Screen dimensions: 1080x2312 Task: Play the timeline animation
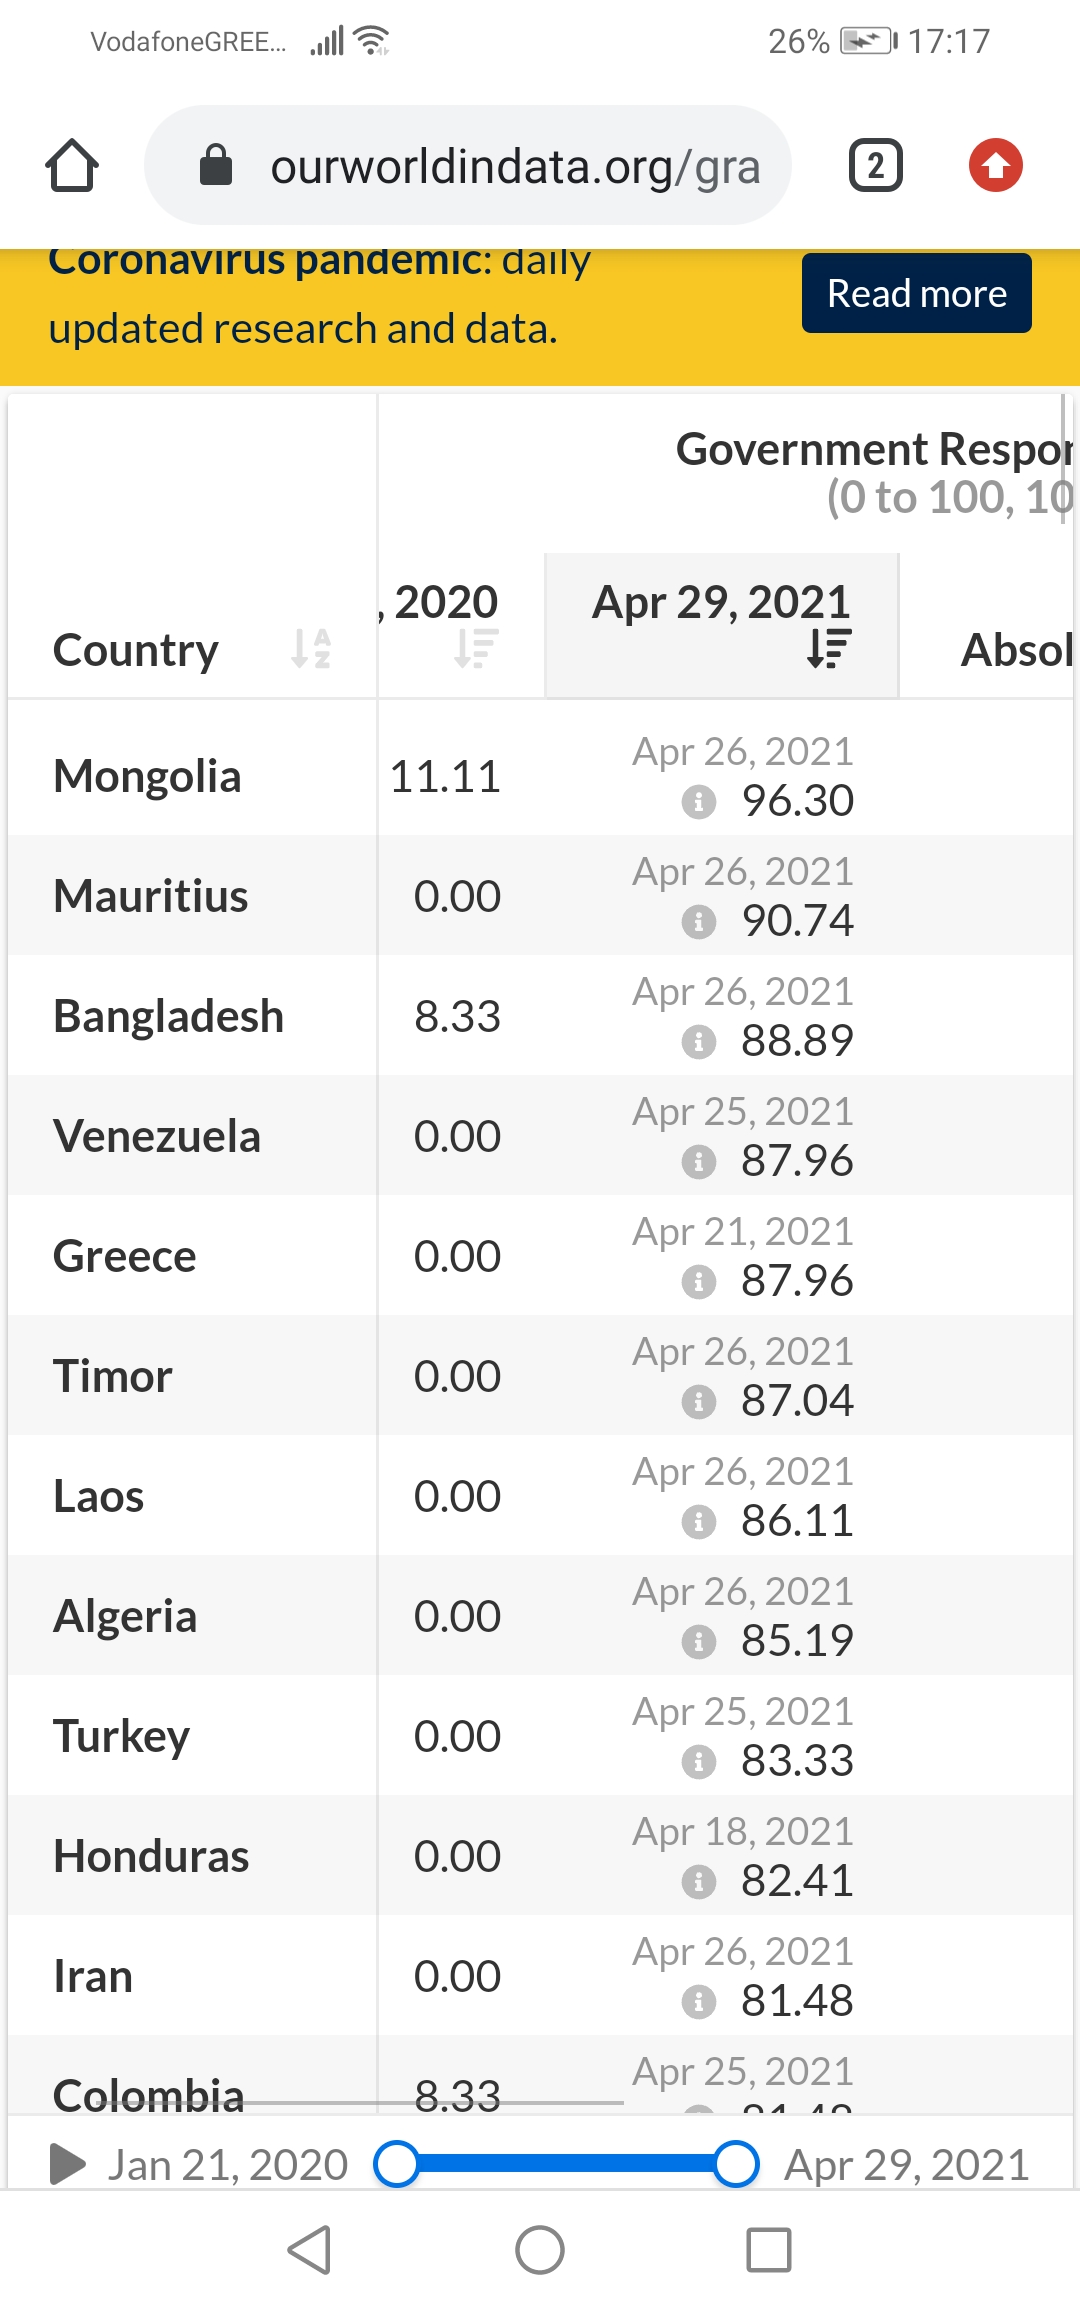[x=68, y=2164]
